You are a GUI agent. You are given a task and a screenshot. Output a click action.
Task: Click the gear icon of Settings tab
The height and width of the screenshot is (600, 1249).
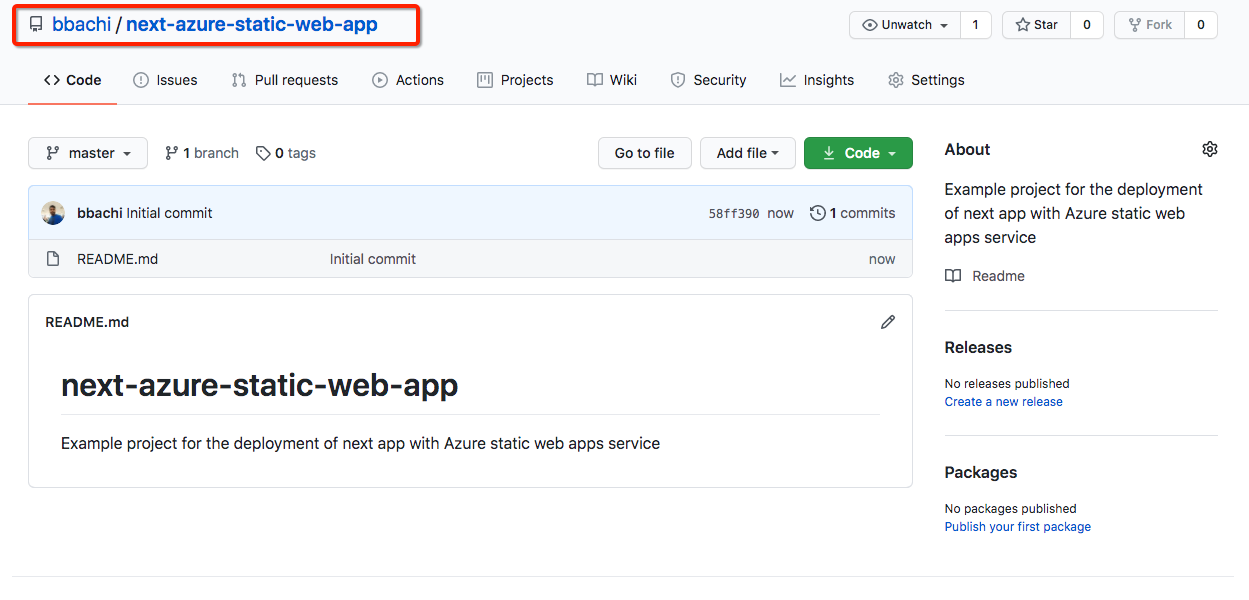[896, 80]
